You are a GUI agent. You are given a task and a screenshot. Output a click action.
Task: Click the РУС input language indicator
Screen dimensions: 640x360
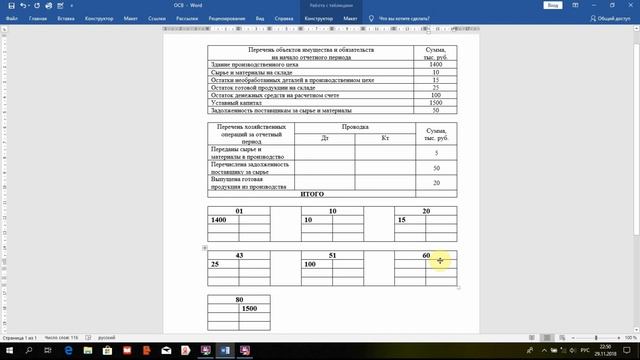585,351
